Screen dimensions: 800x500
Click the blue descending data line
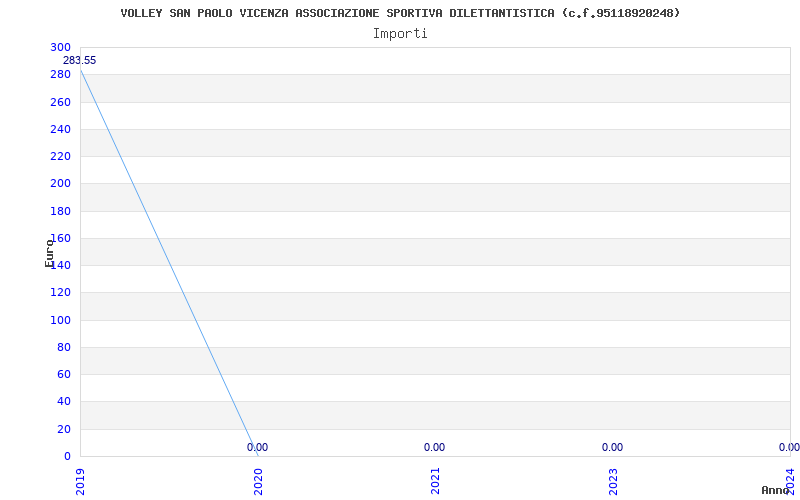[169, 263]
